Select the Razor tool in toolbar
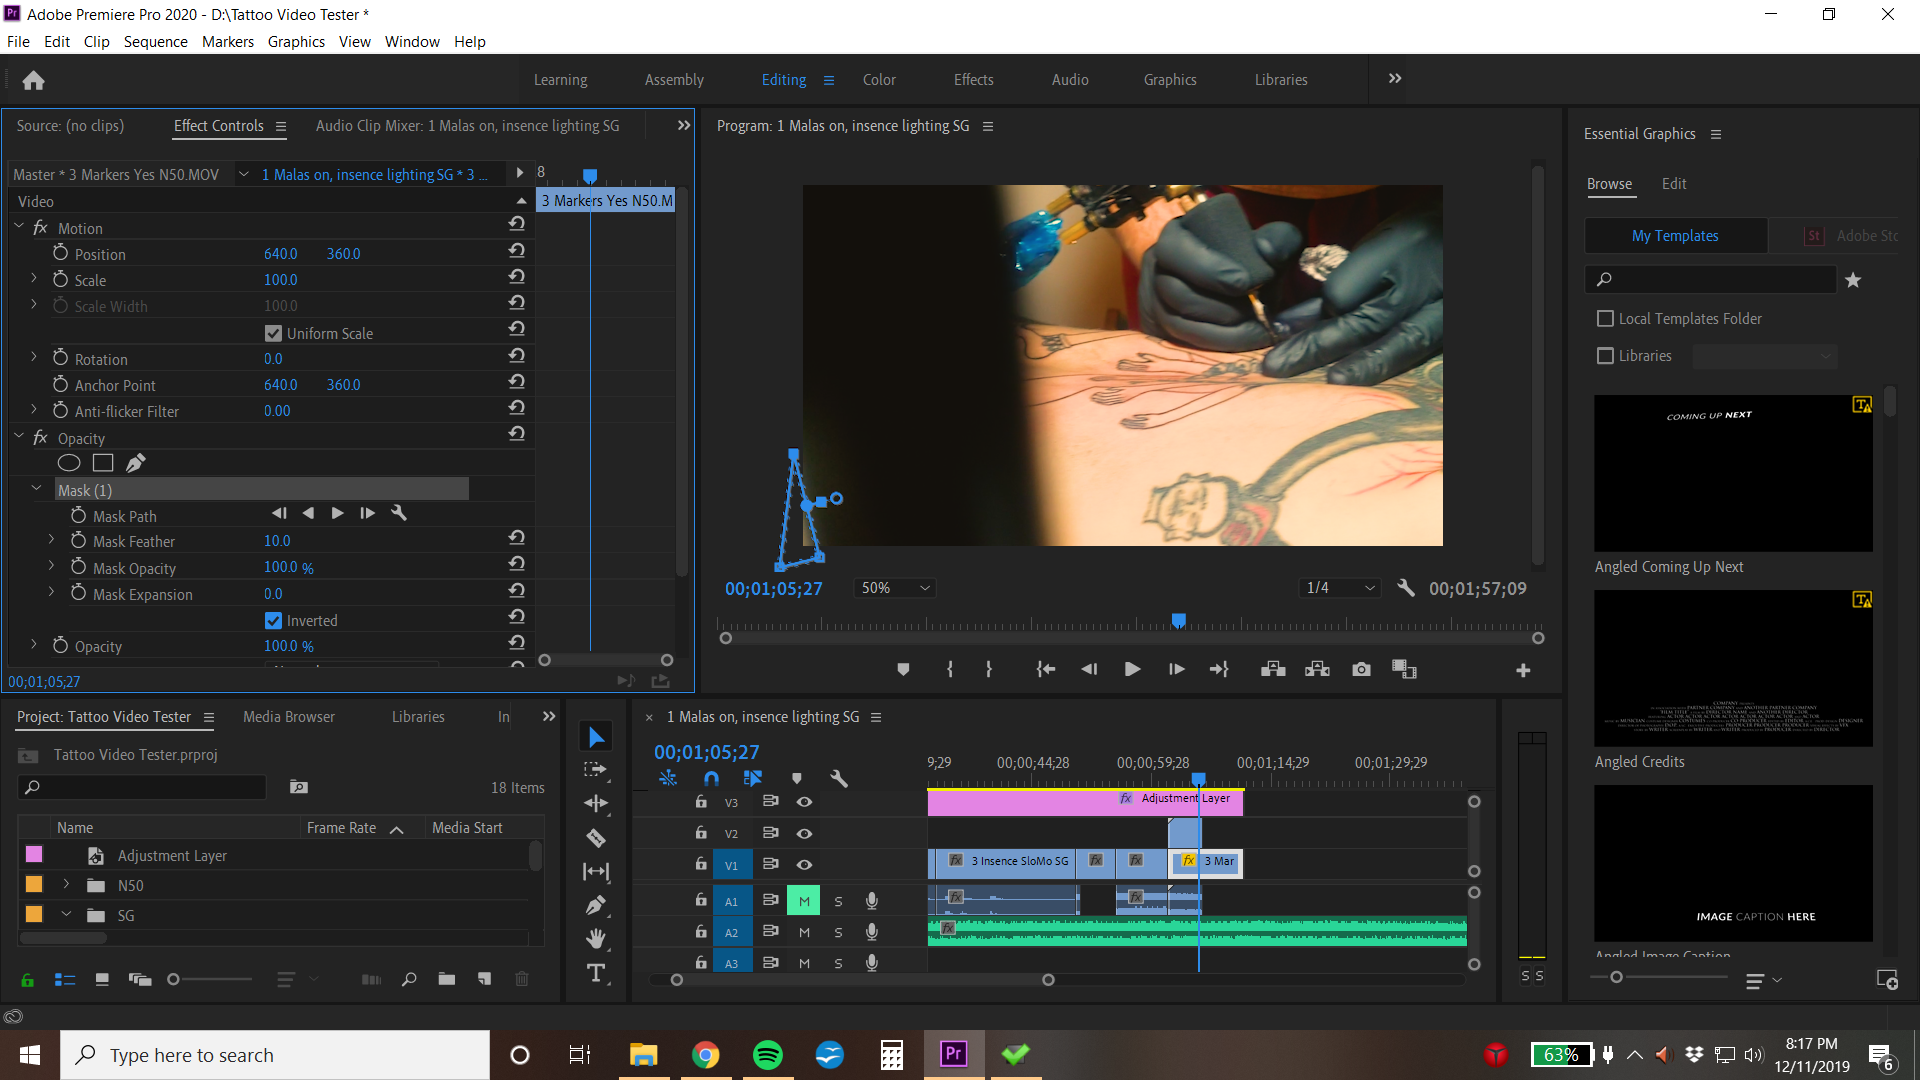Viewport: 1920px width, 1080px height. 596,838
